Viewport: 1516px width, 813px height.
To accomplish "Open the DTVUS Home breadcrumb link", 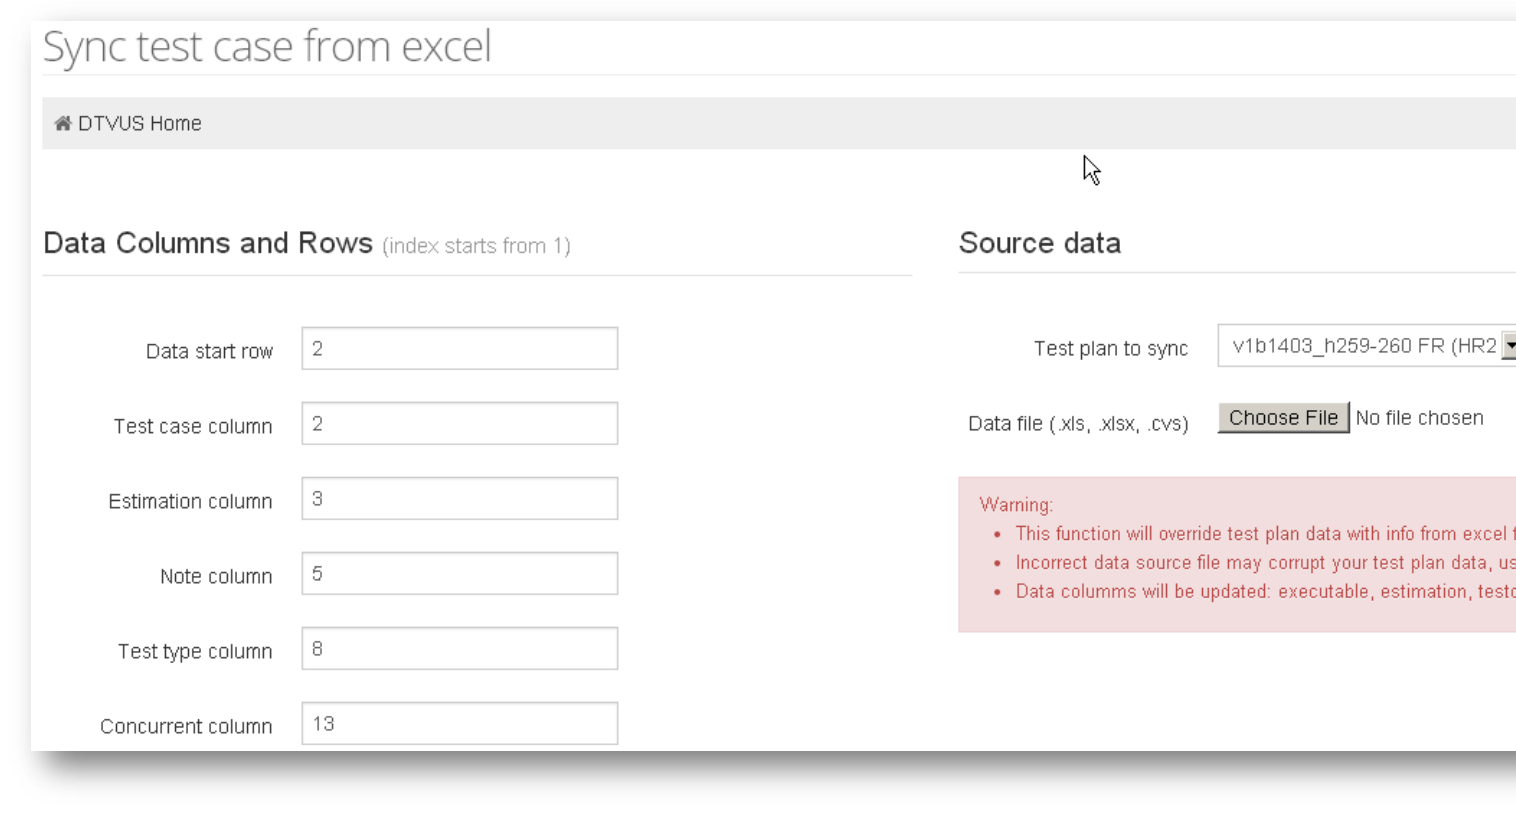I will tap(139, 123).
